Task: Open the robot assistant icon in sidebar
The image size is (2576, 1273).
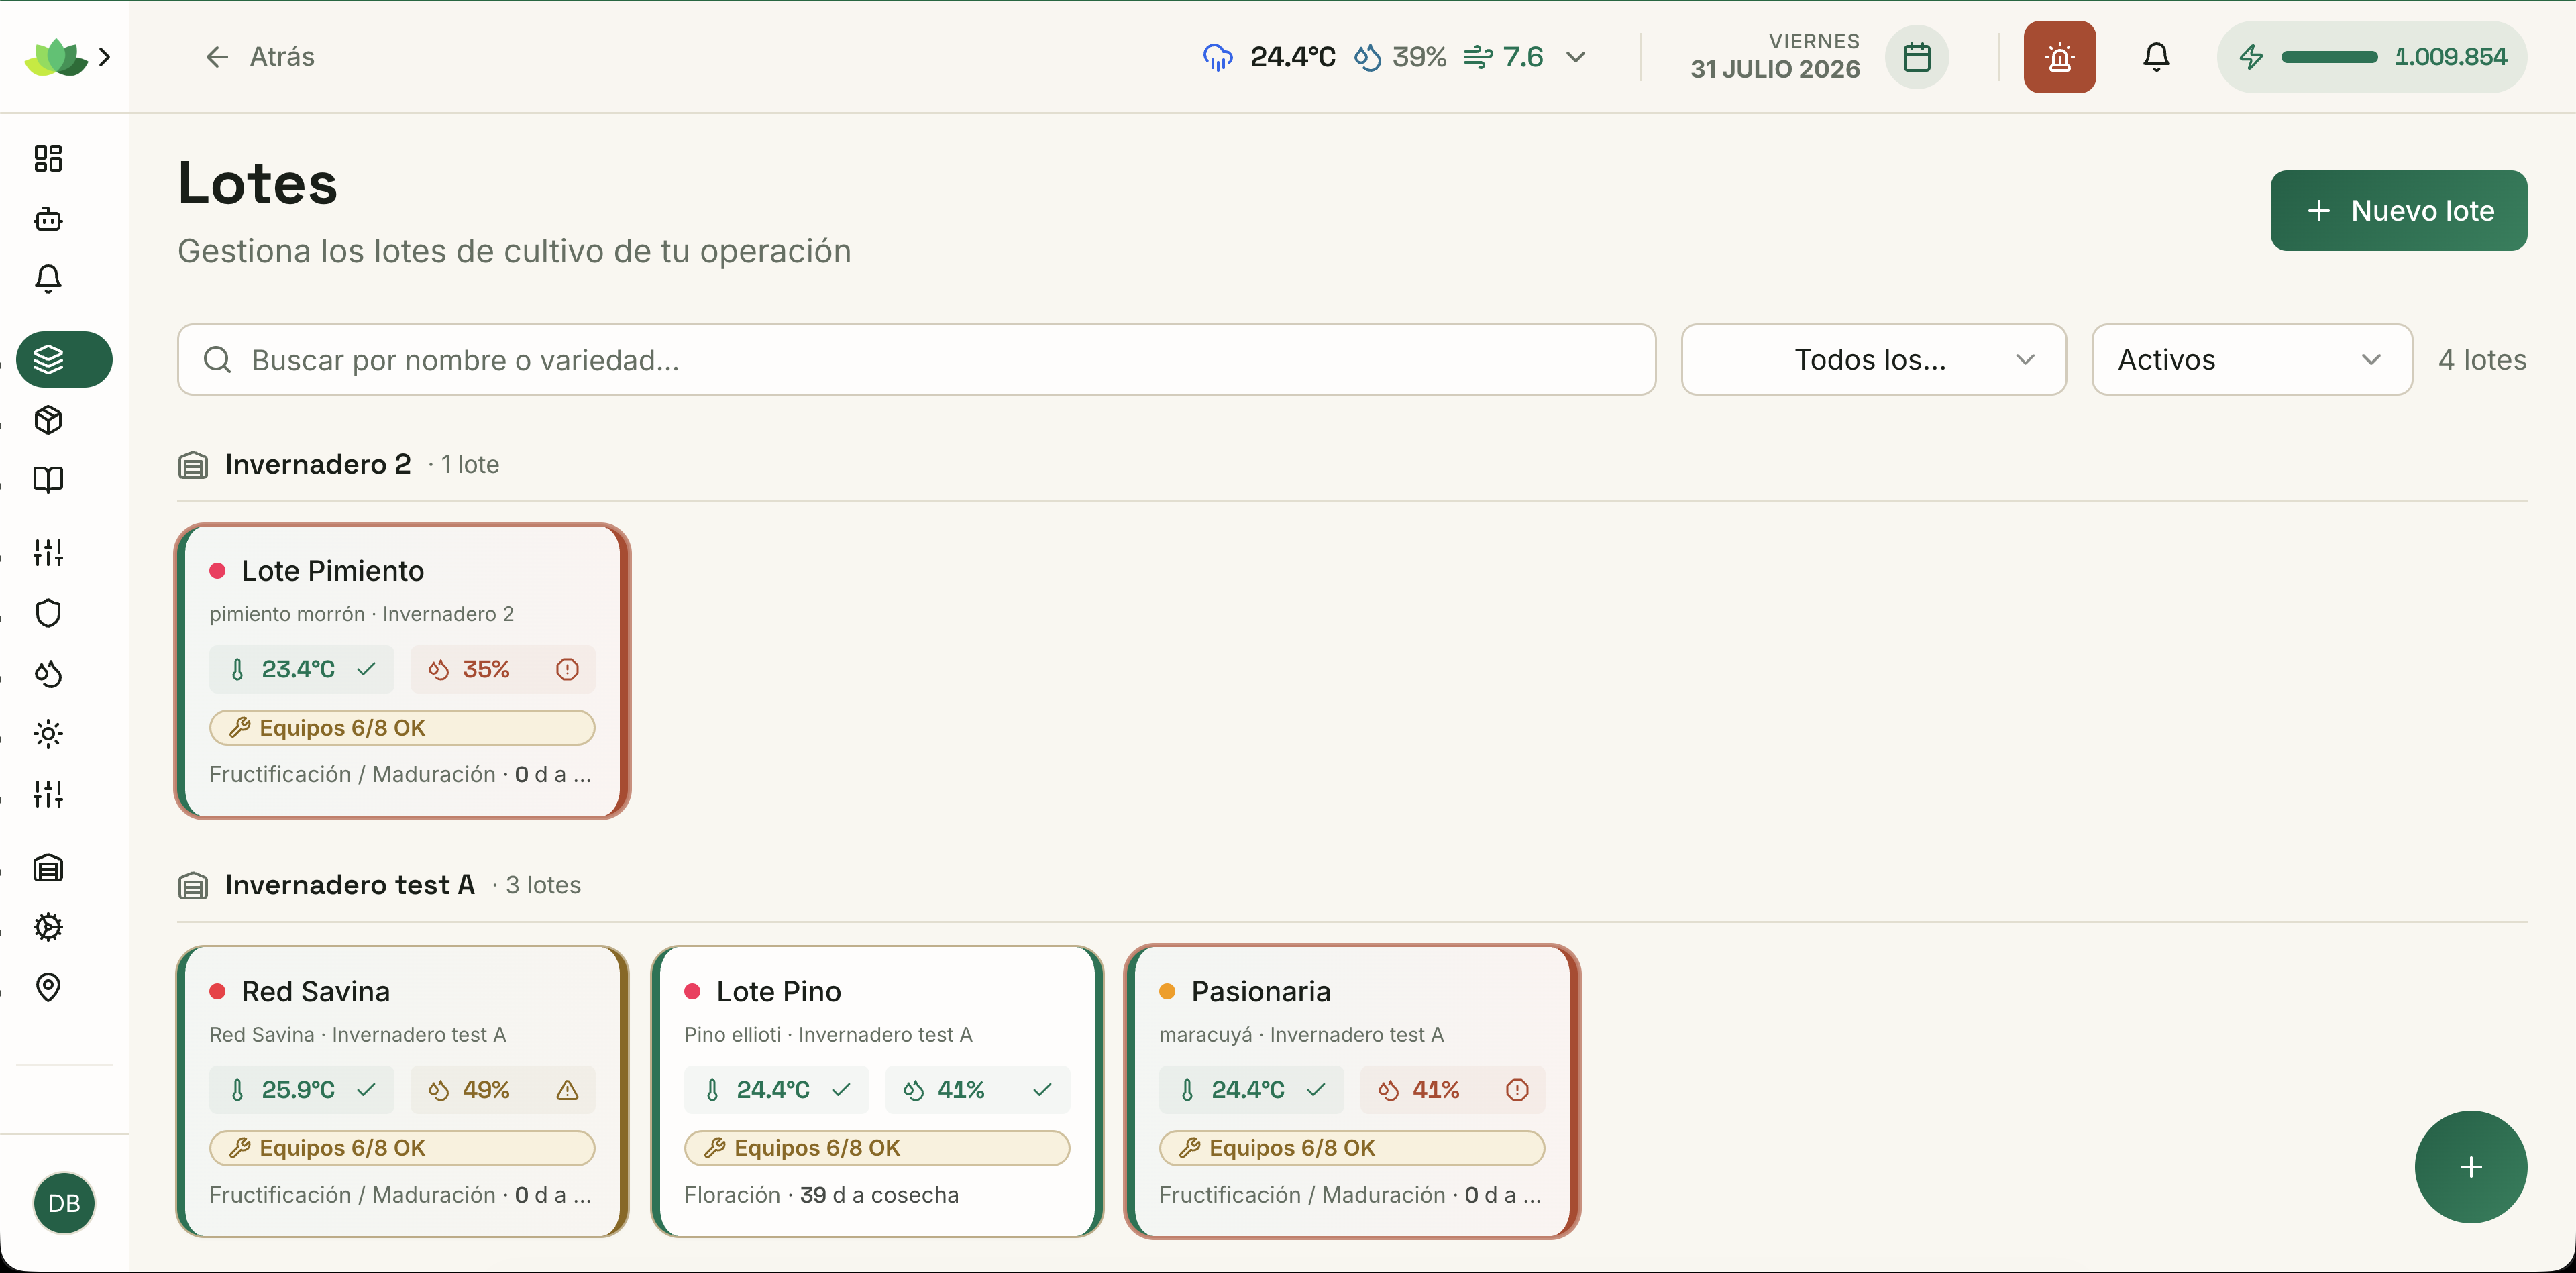Action: (48, 219)
